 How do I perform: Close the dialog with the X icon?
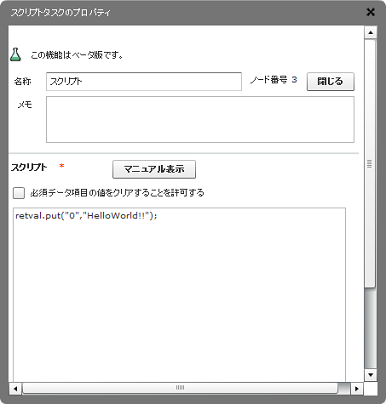tap(370, 12)
